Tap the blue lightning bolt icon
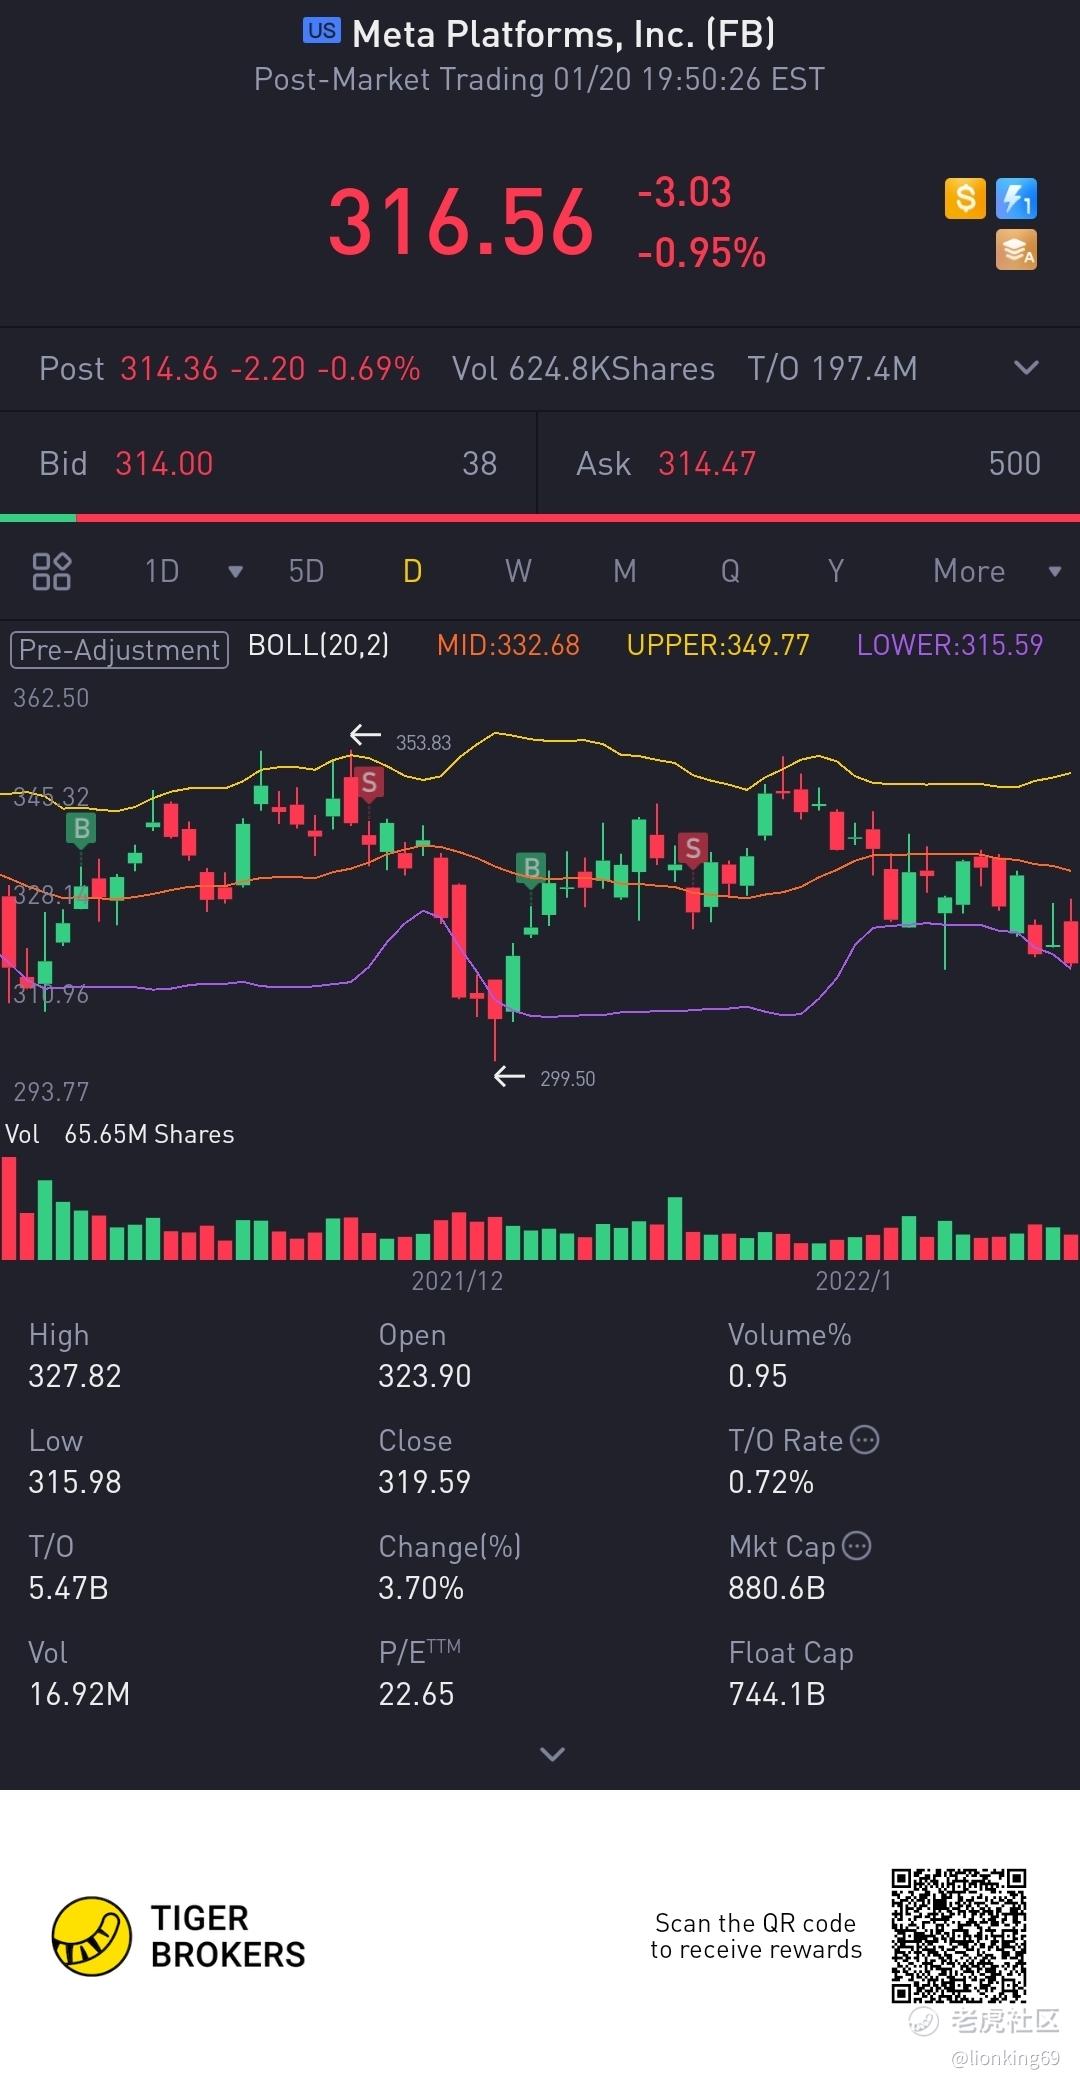 click(1016, 198)
